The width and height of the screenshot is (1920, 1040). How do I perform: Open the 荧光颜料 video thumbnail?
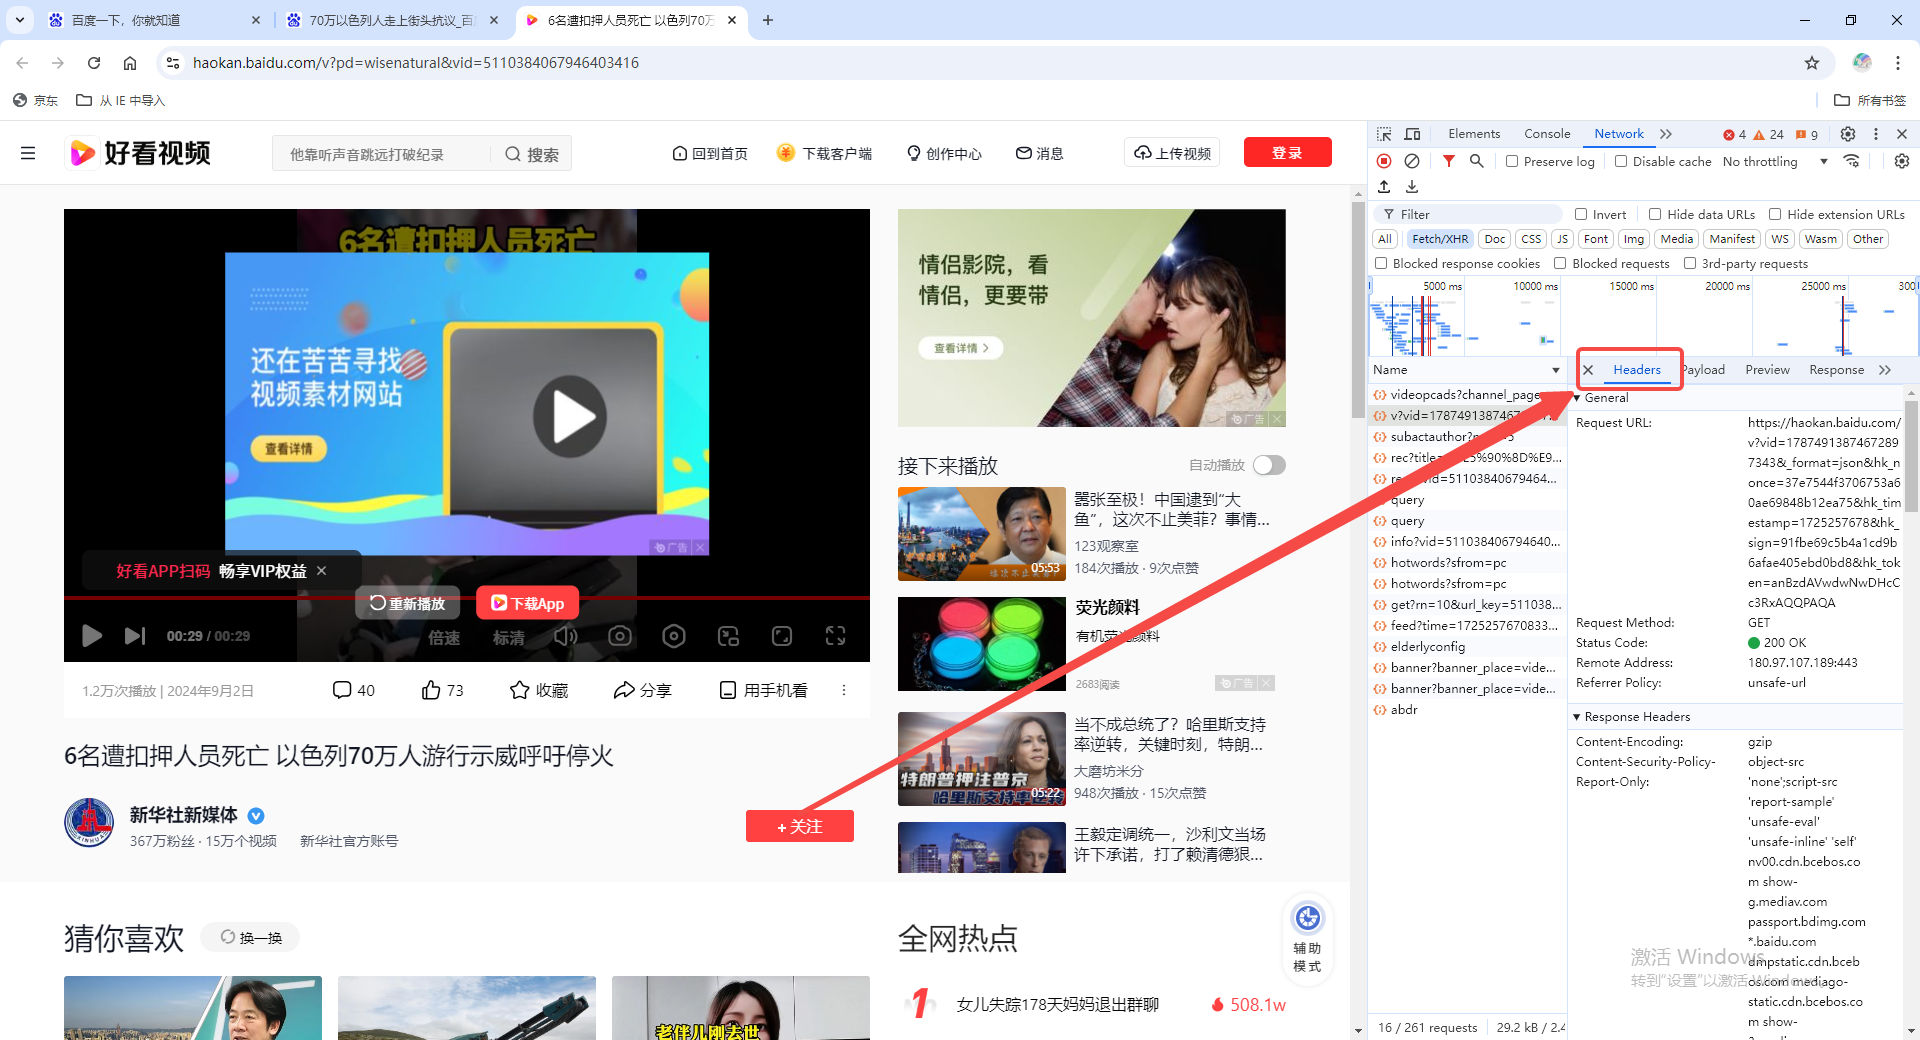981,644
